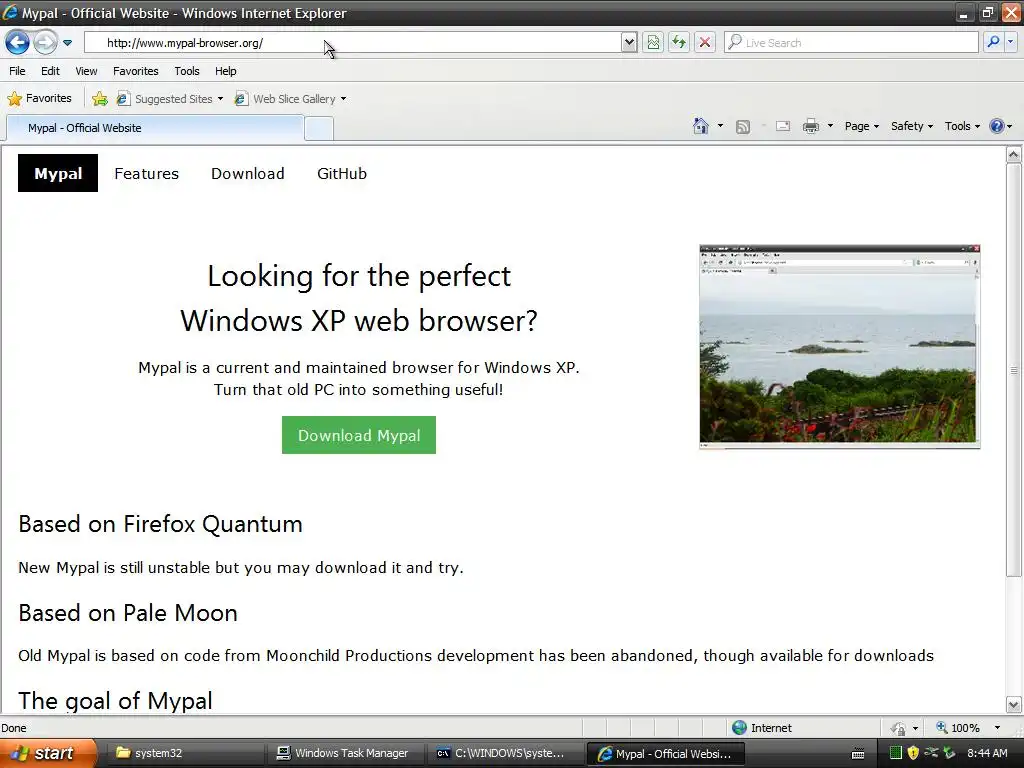The height and width of the screenshot is (768, 1024).
Task: Open the Tools command bar menu
Action: [962, 126]
